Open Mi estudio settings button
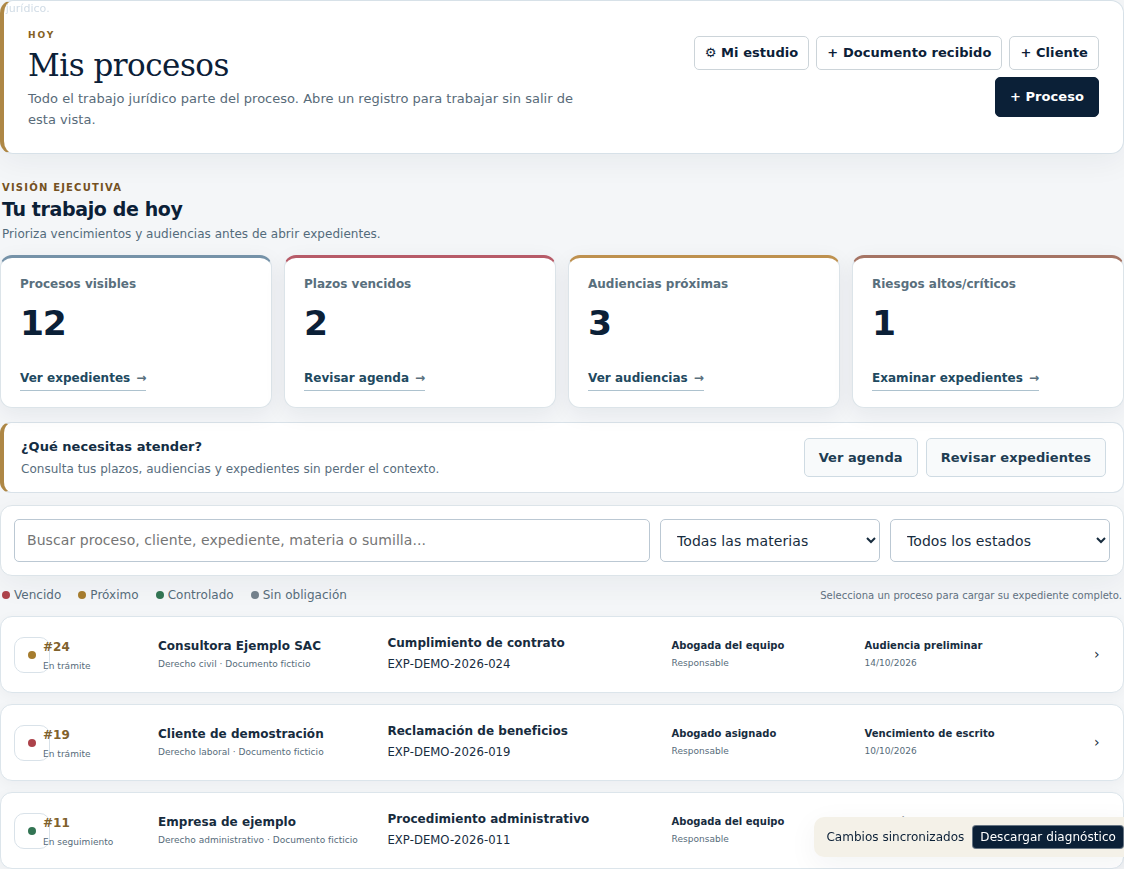Image resolution: width=1124 pixels, height=869 pixels. coord(751,53)
